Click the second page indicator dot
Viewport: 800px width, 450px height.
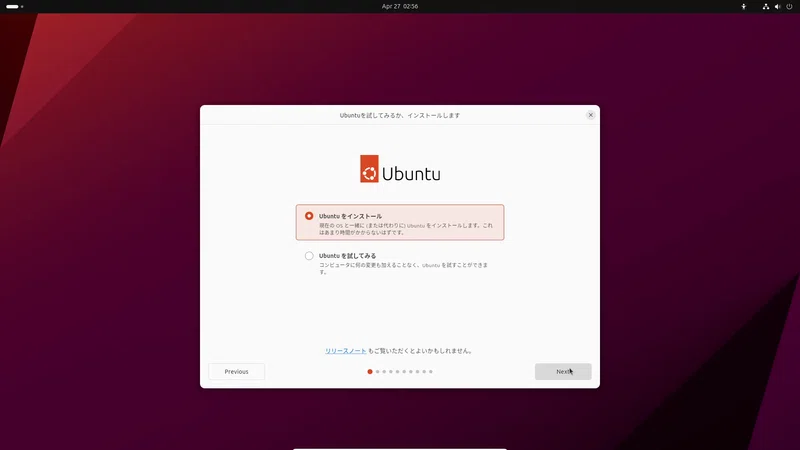(x=378, y=371)
